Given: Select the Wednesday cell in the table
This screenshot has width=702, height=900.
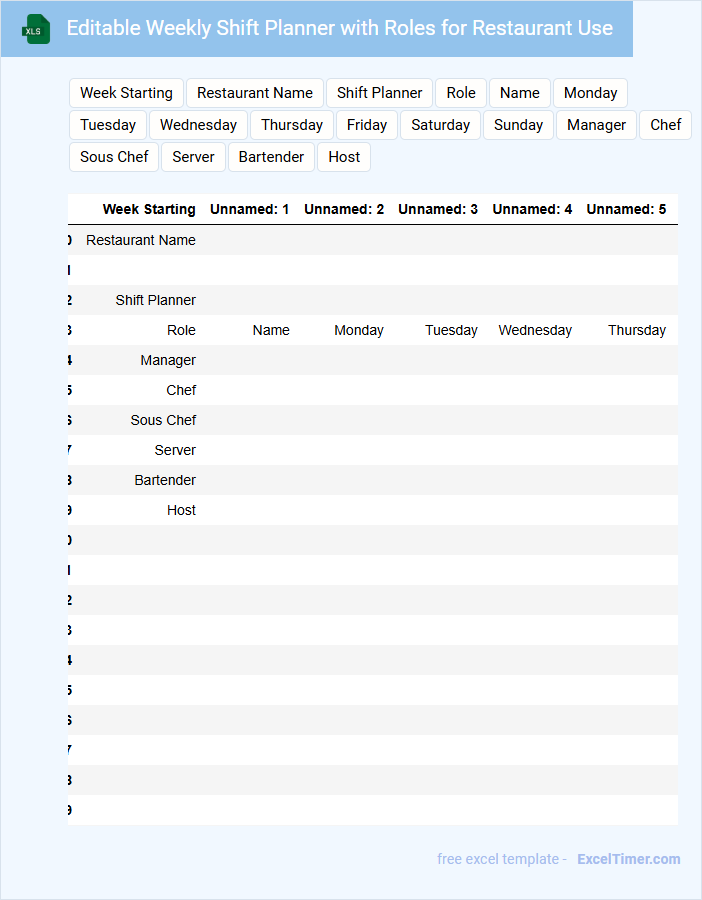Looking at the screenshot, I should 535,330.
